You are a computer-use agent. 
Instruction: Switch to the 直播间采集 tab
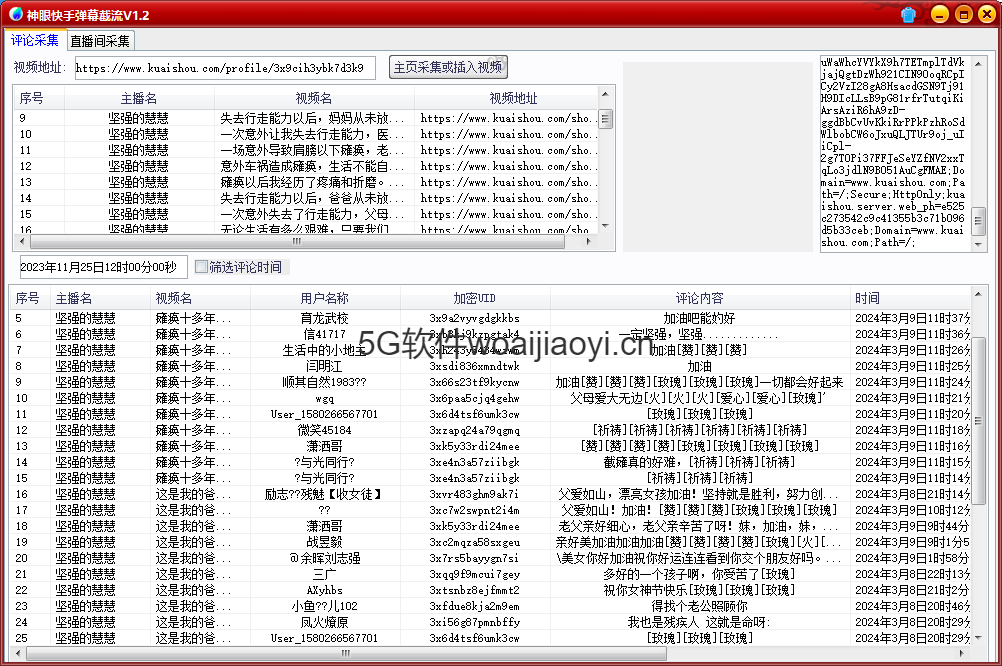[100, 41]
